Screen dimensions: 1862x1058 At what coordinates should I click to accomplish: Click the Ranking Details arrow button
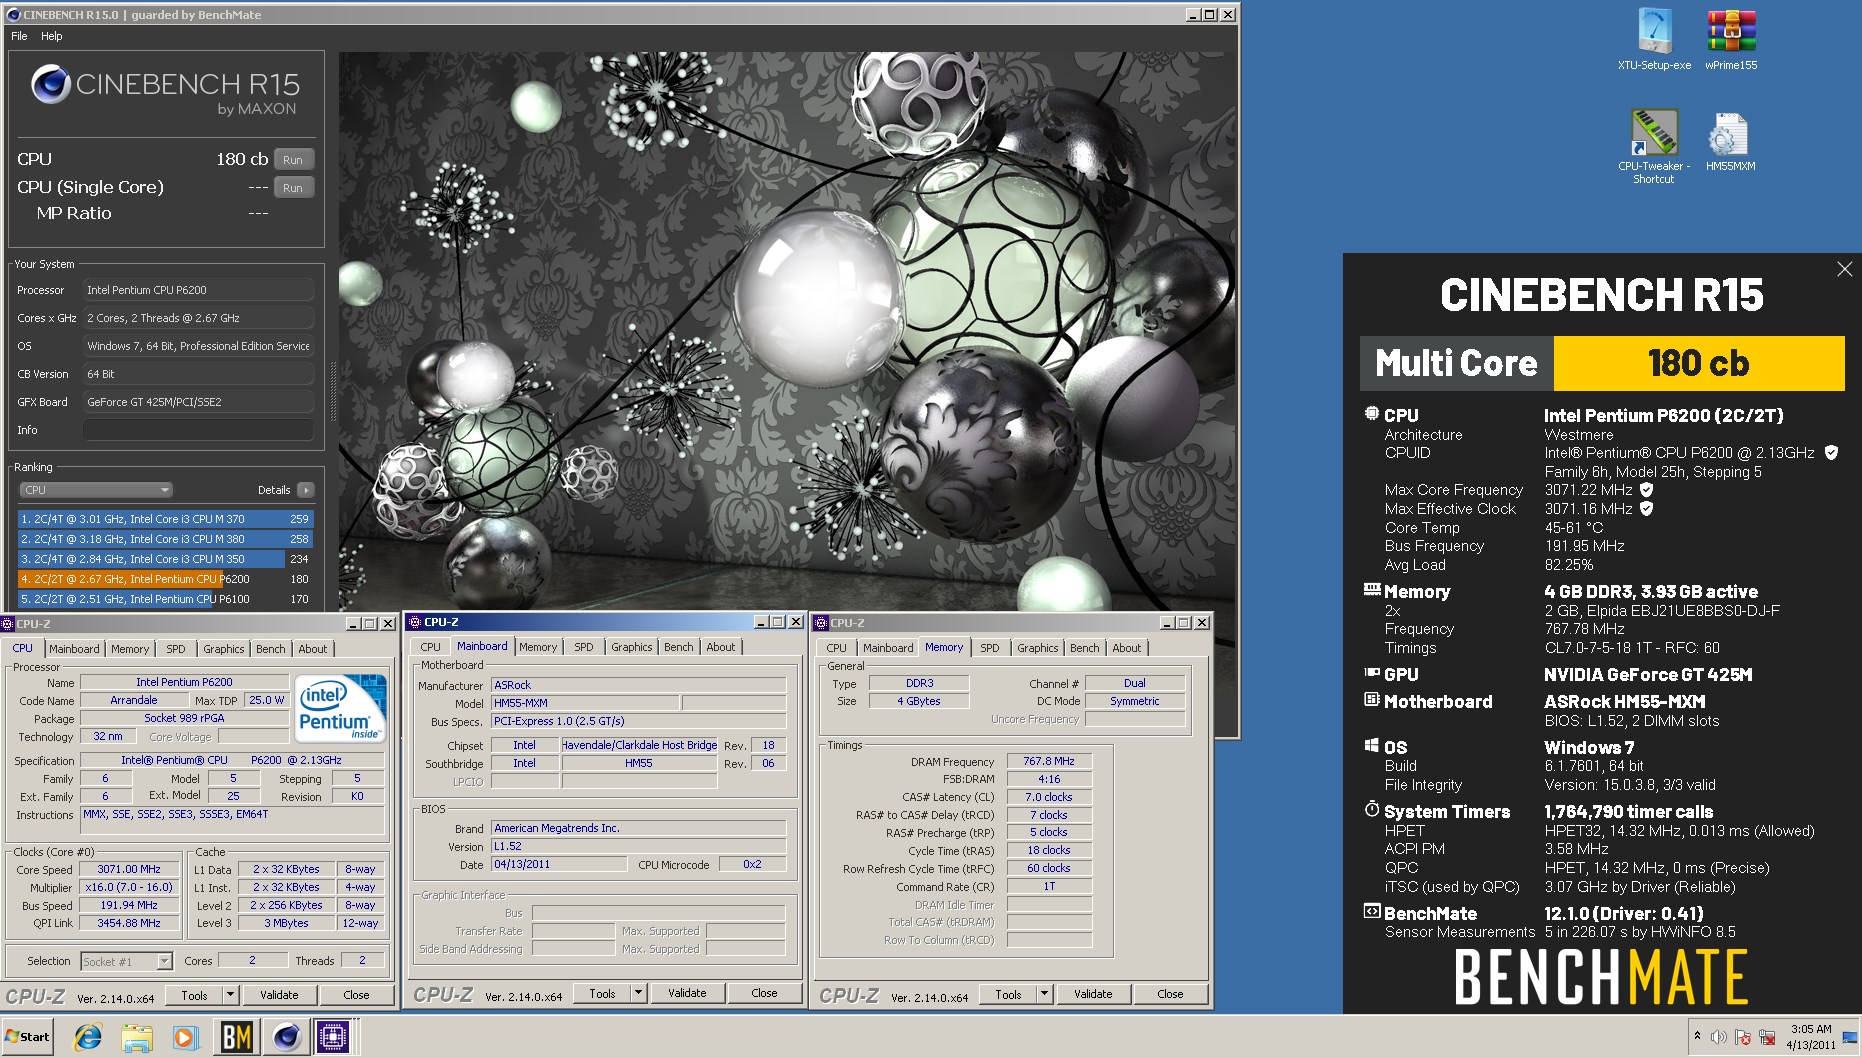(306, 490)
